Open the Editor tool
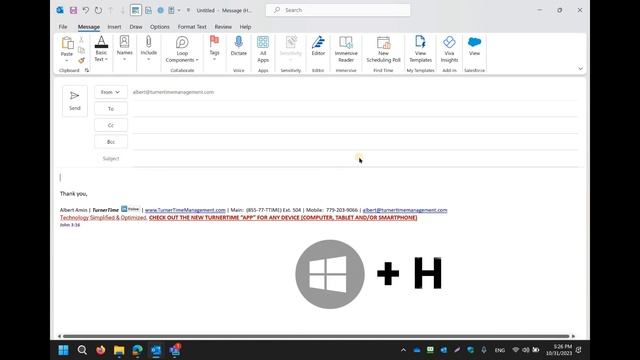 [318, 46]
